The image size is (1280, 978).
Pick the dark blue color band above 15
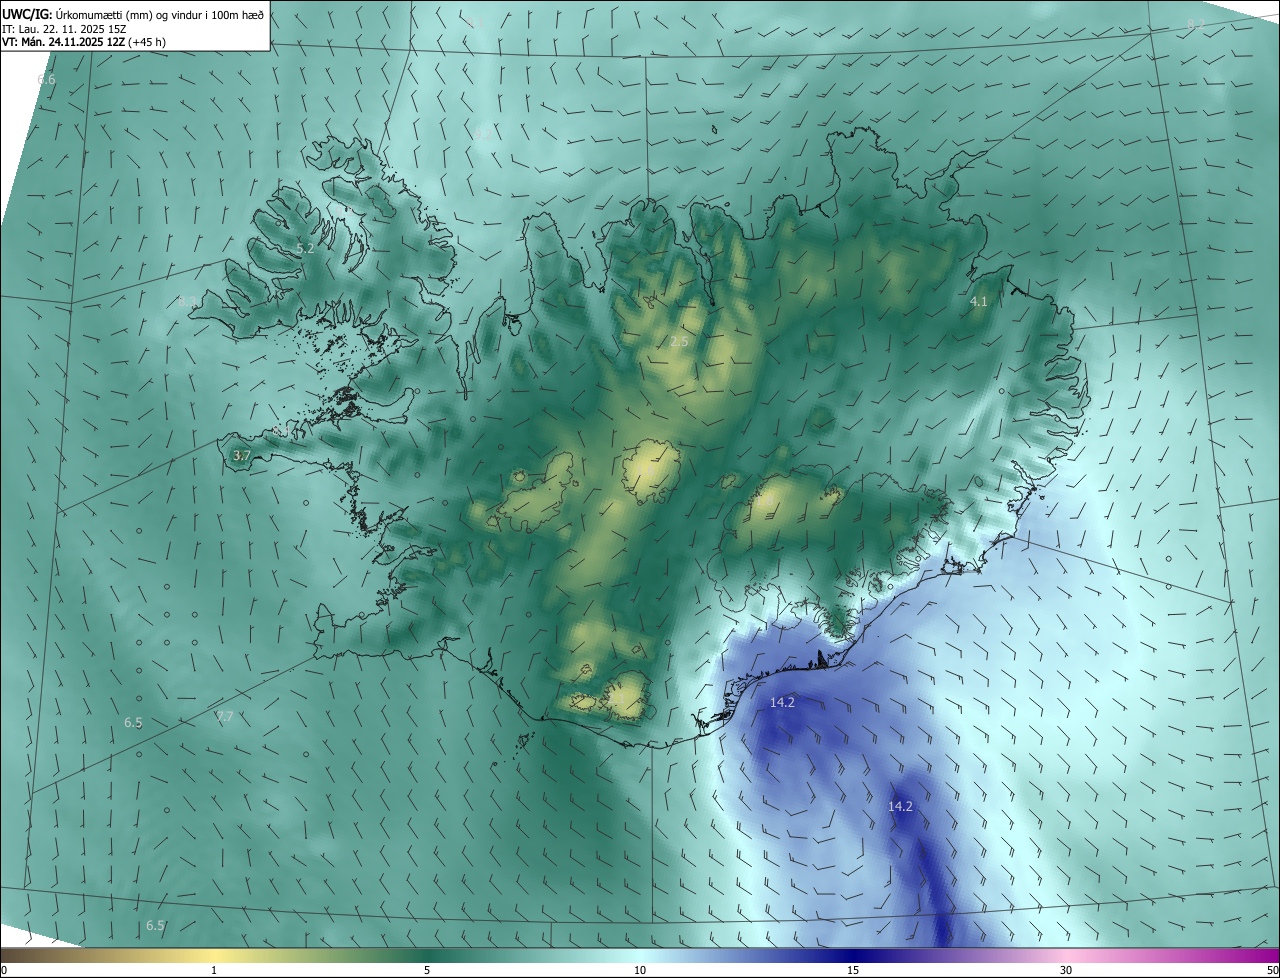853,955
